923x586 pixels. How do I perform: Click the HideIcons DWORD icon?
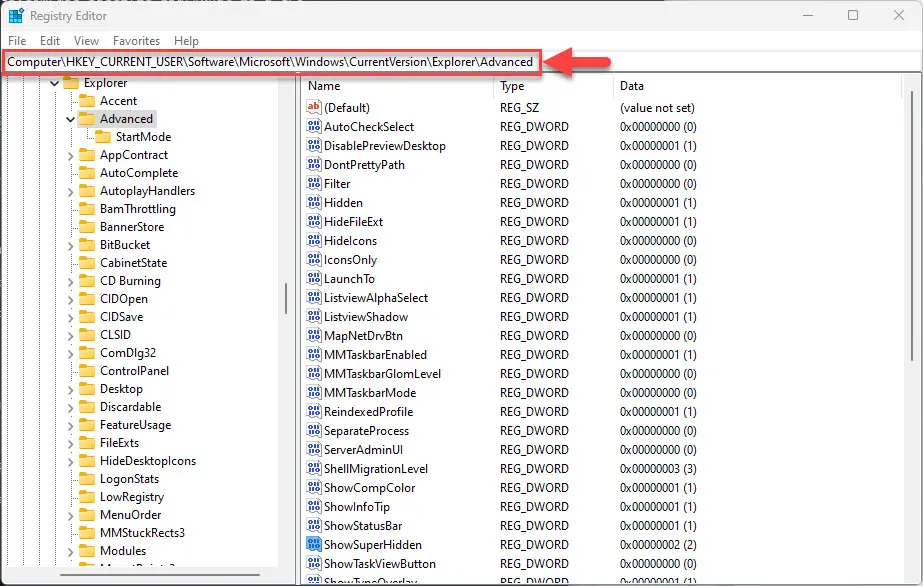coord(314,241)
